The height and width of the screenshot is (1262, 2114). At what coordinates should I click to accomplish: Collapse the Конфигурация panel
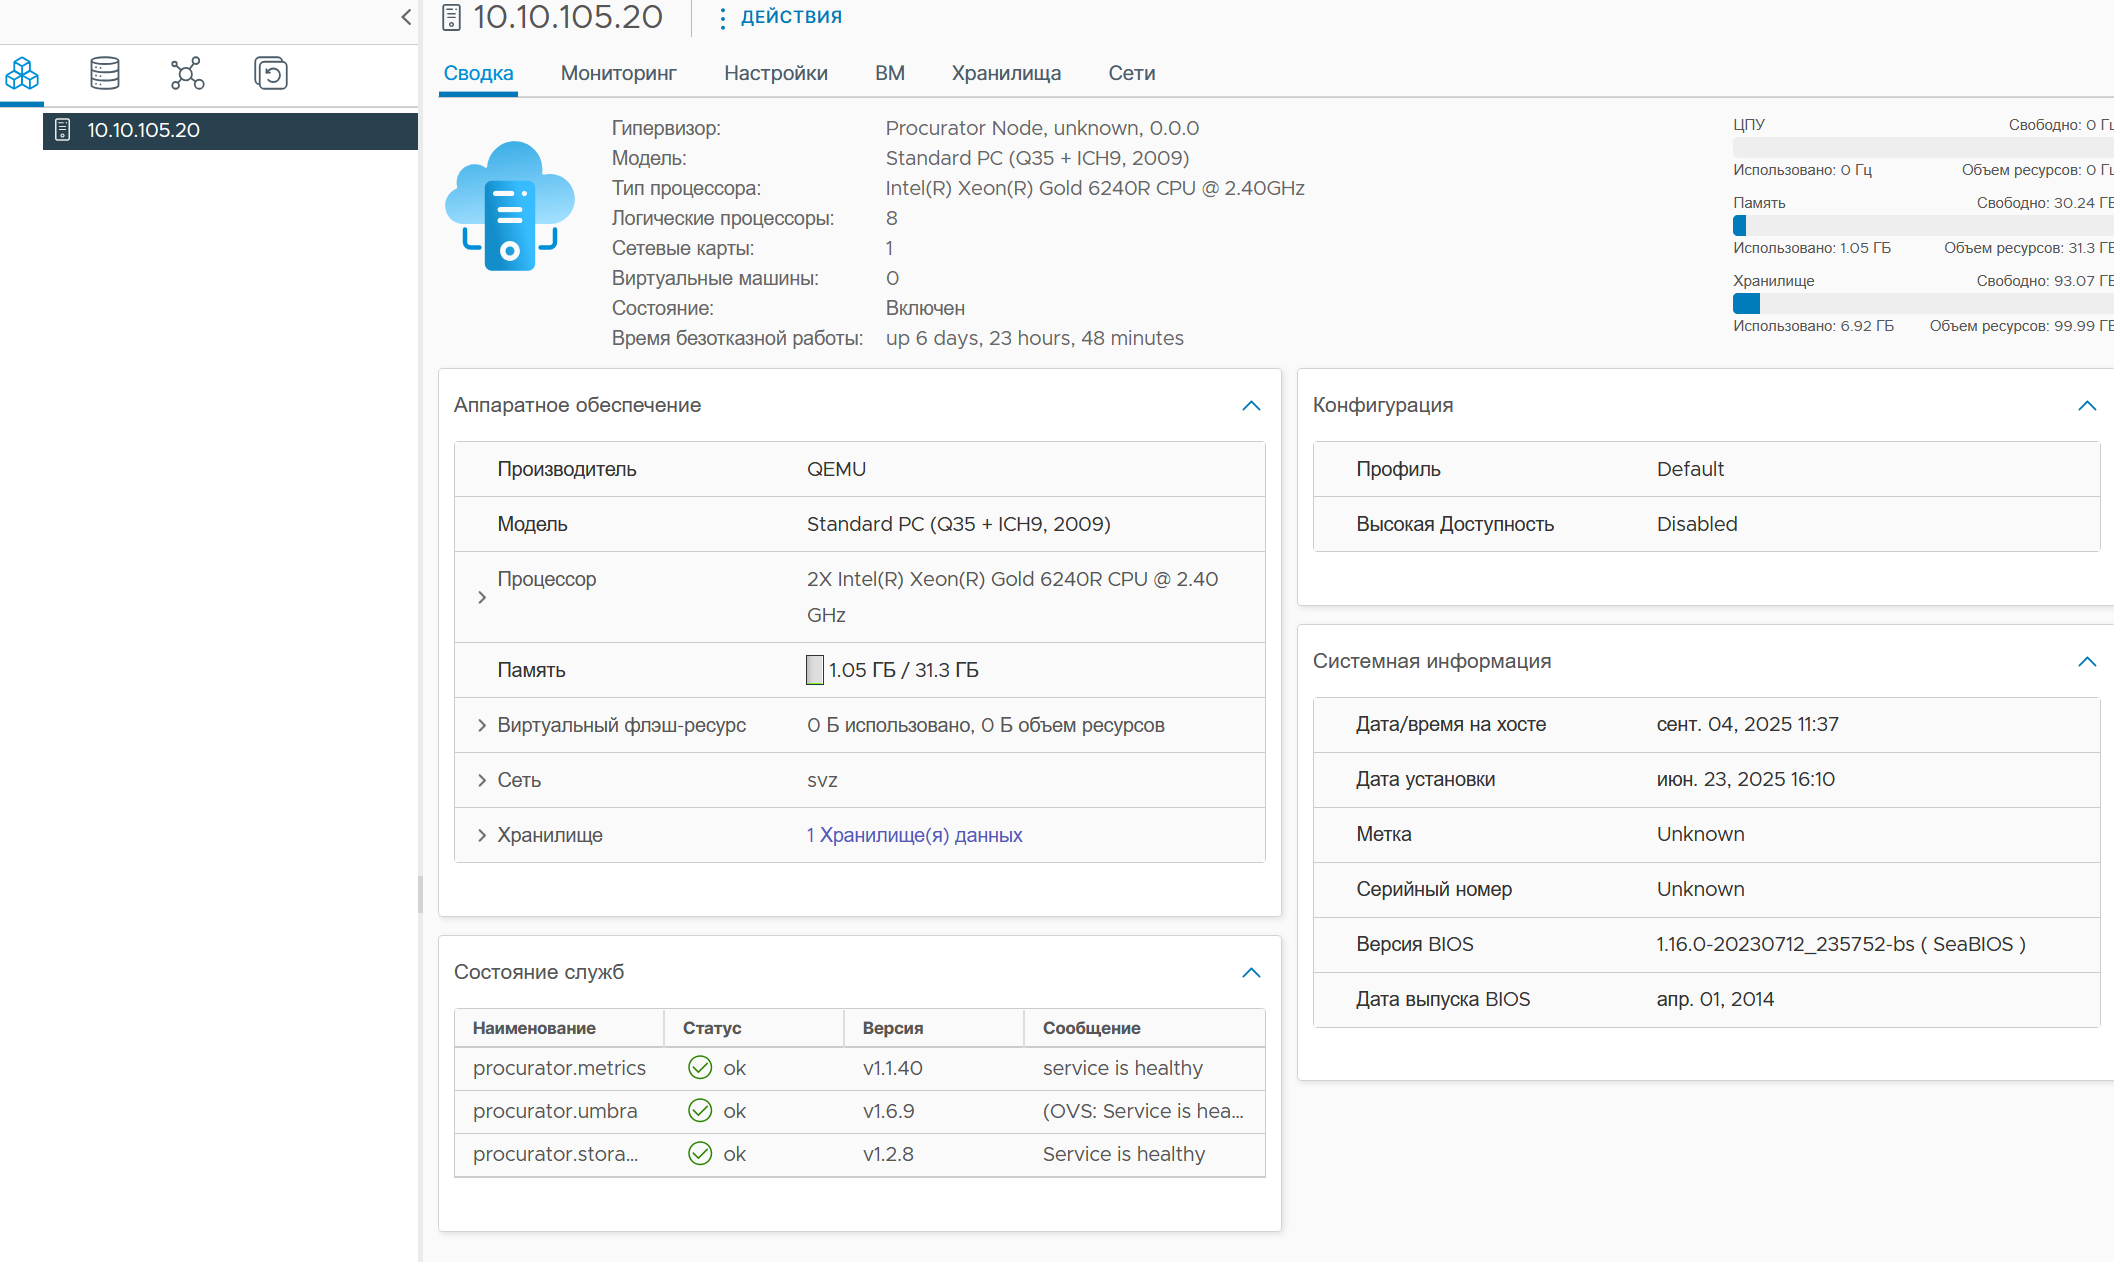click(x=2087, y=406)
